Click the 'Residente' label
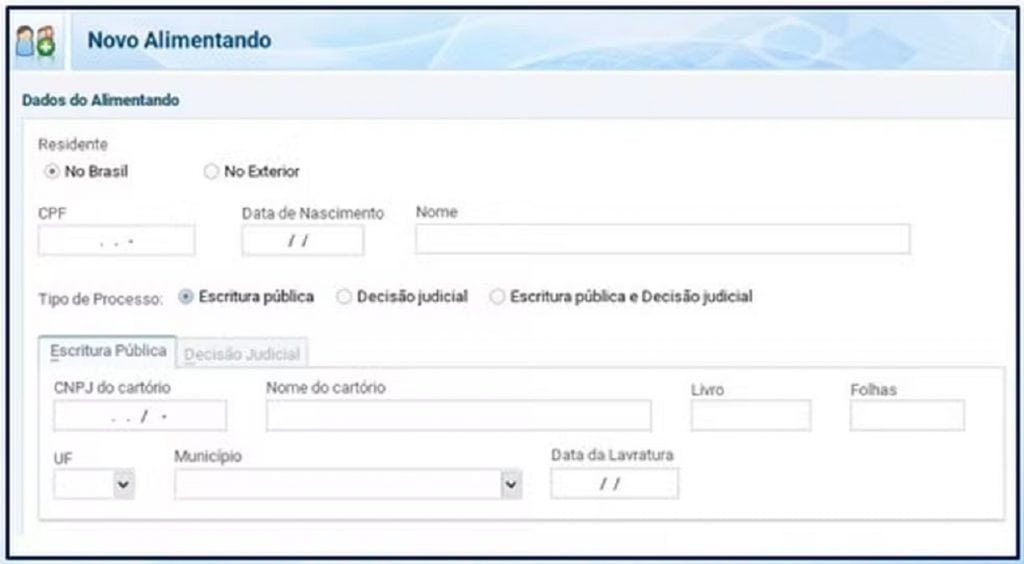The height and width of the screenshot is (564, 1024). pos(73,144)
